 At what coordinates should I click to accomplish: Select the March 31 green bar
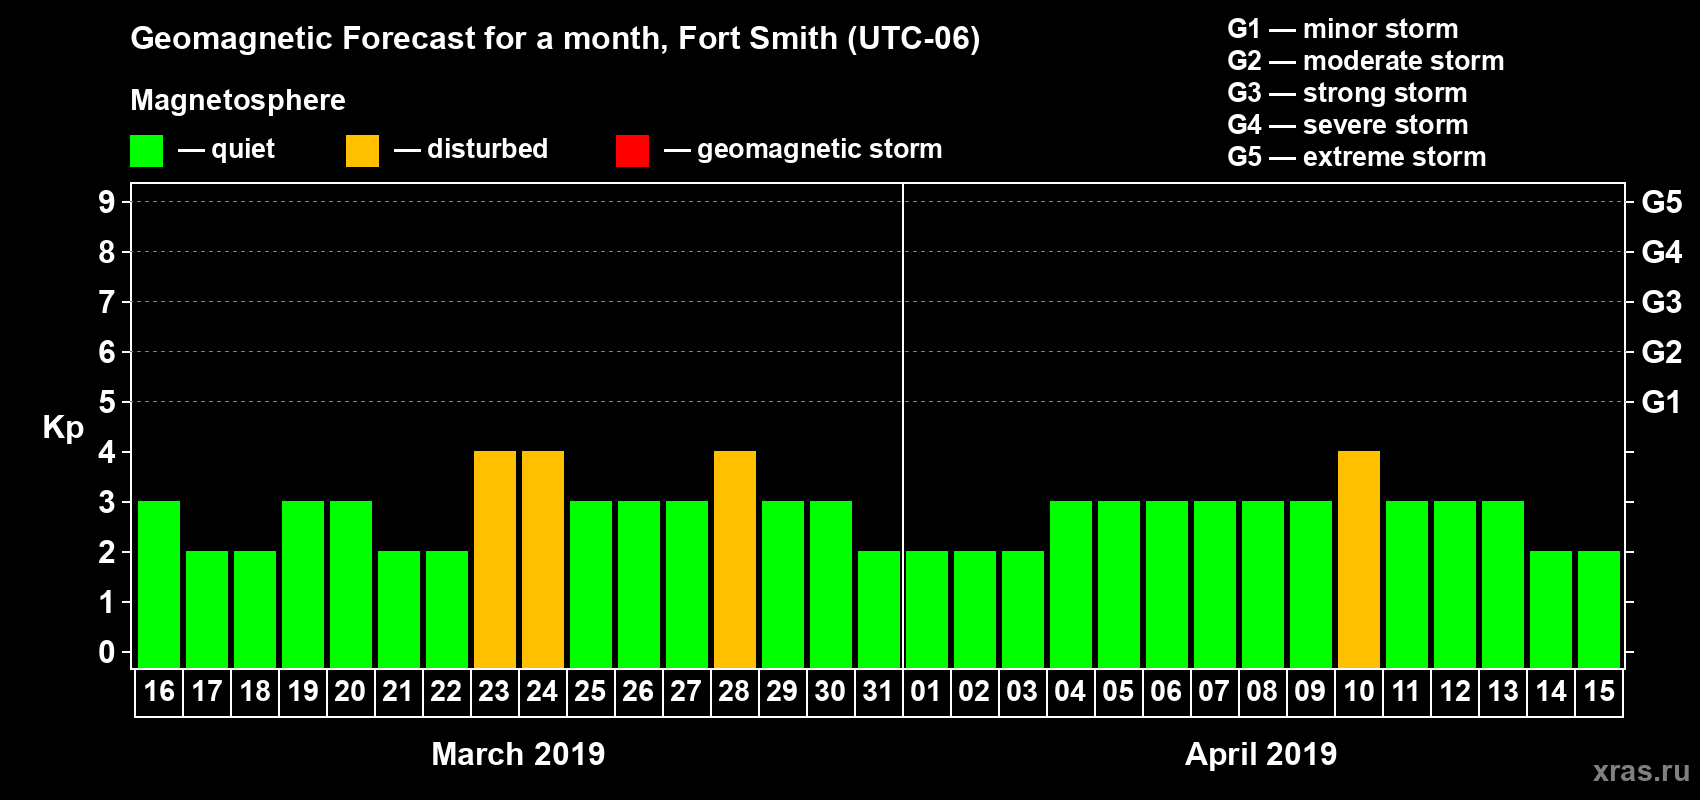pos(879,609)
